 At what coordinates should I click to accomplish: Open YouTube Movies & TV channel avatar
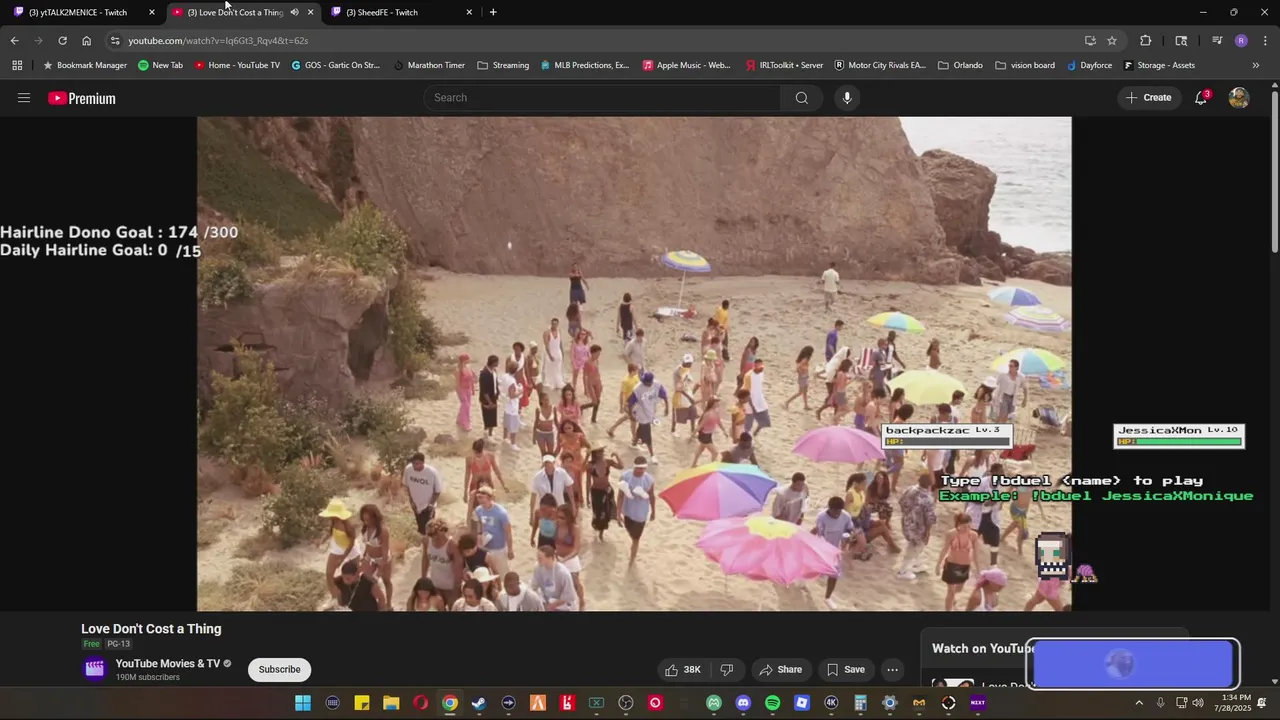point(95,669)
